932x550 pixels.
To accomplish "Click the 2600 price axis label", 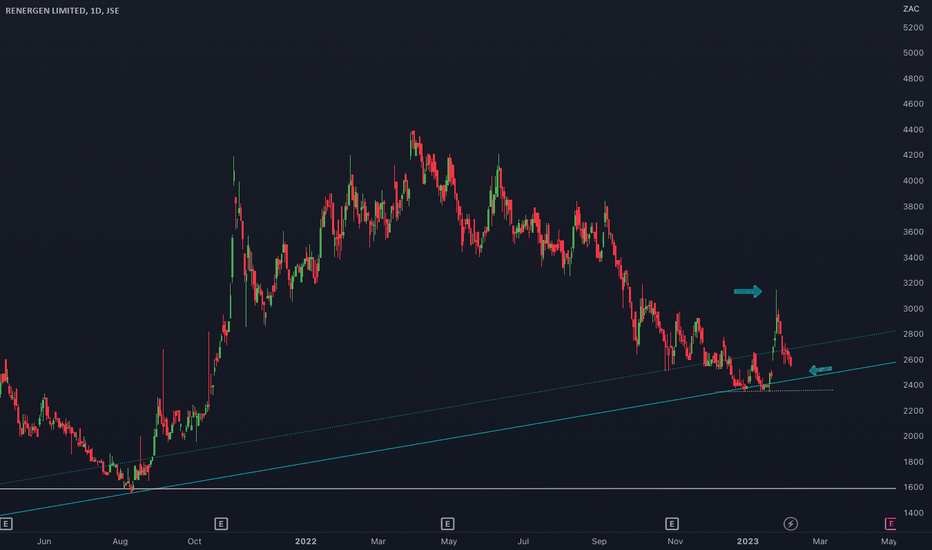I will (913, 360).
